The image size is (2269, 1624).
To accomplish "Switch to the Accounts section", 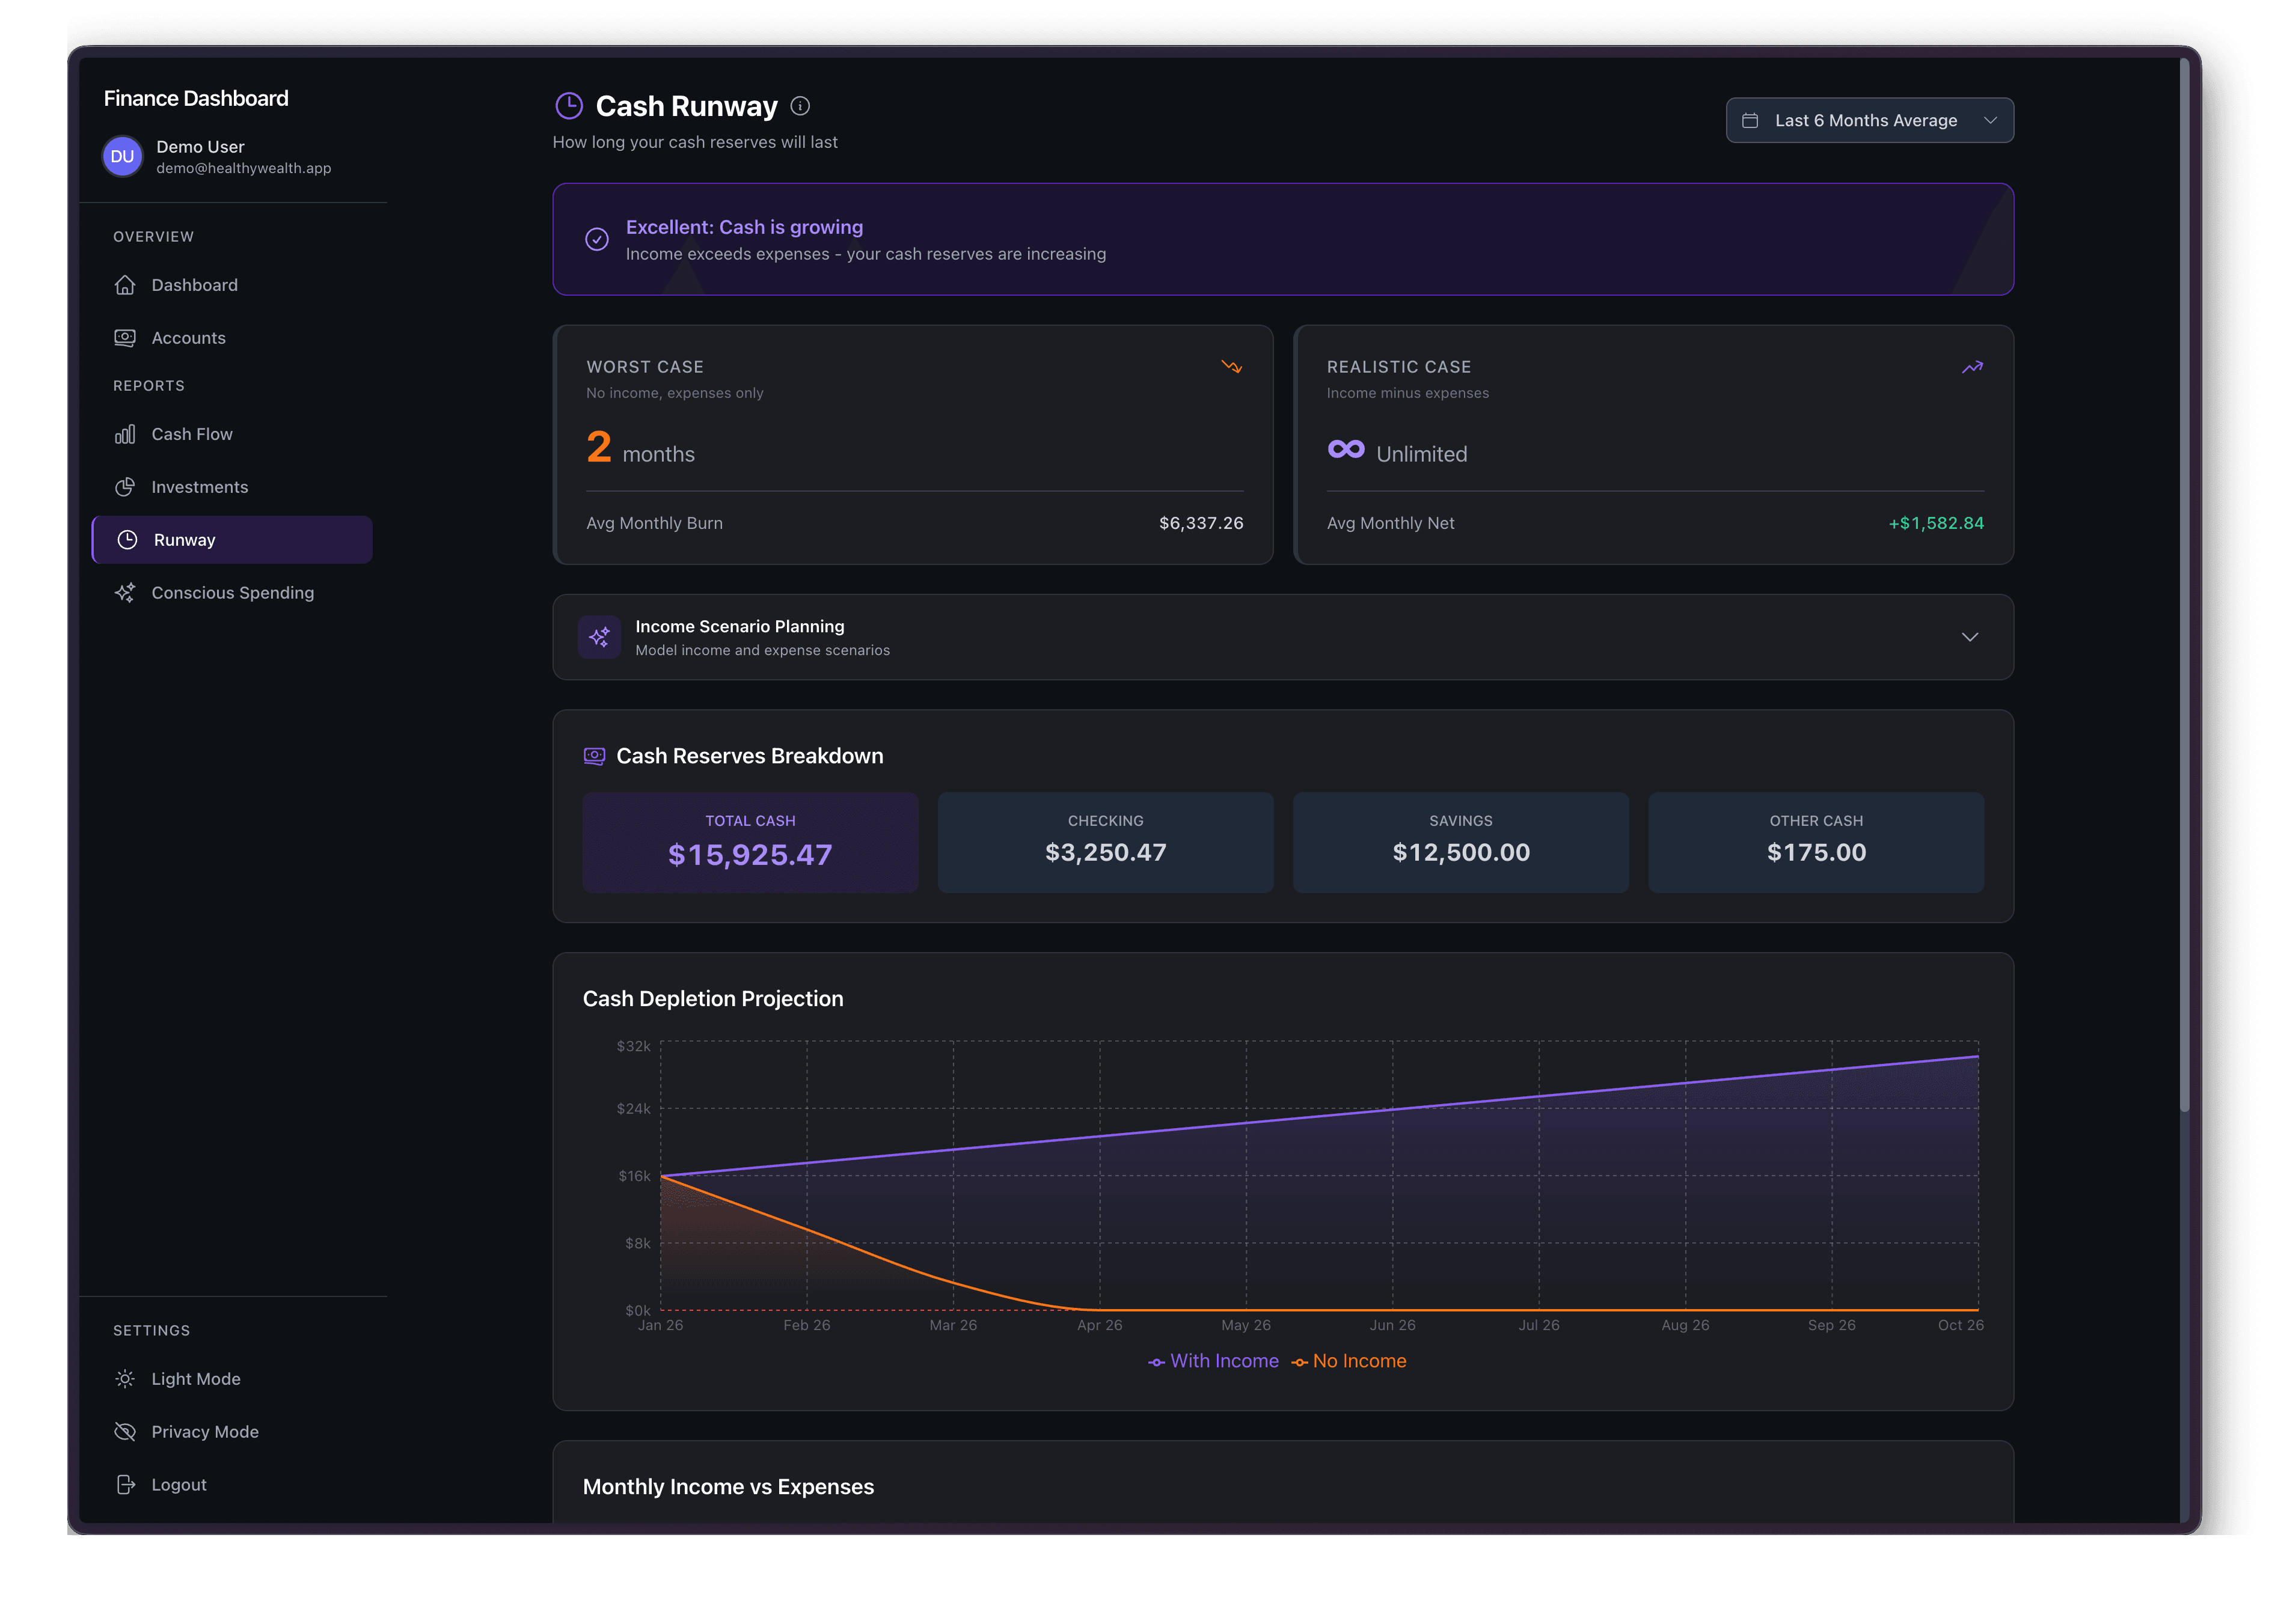I will pyautogui.click(x=188, y=337).
